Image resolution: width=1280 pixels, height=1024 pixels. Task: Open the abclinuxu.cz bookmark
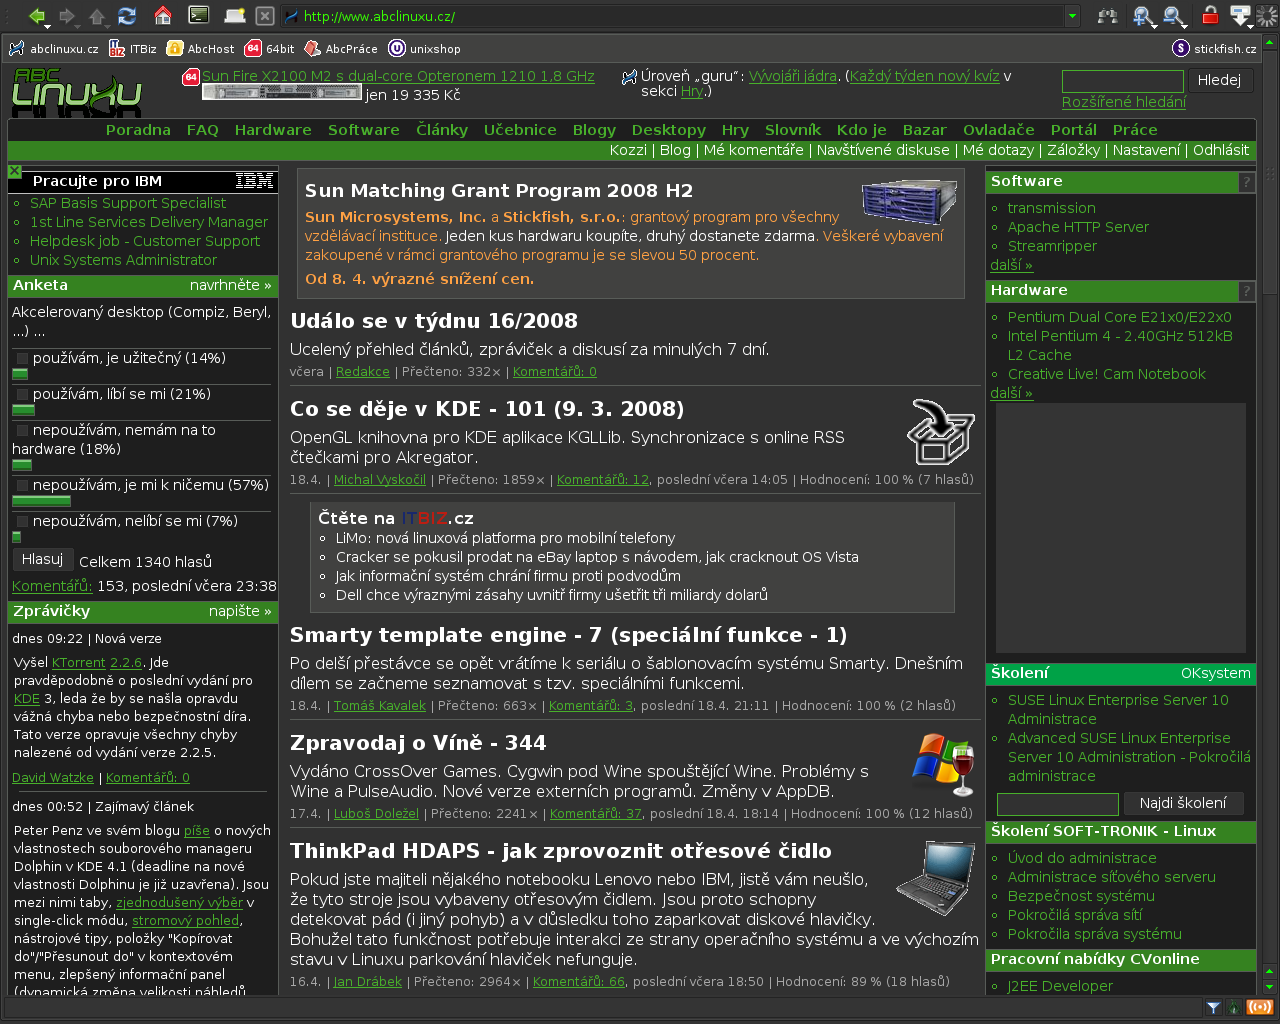54,48
